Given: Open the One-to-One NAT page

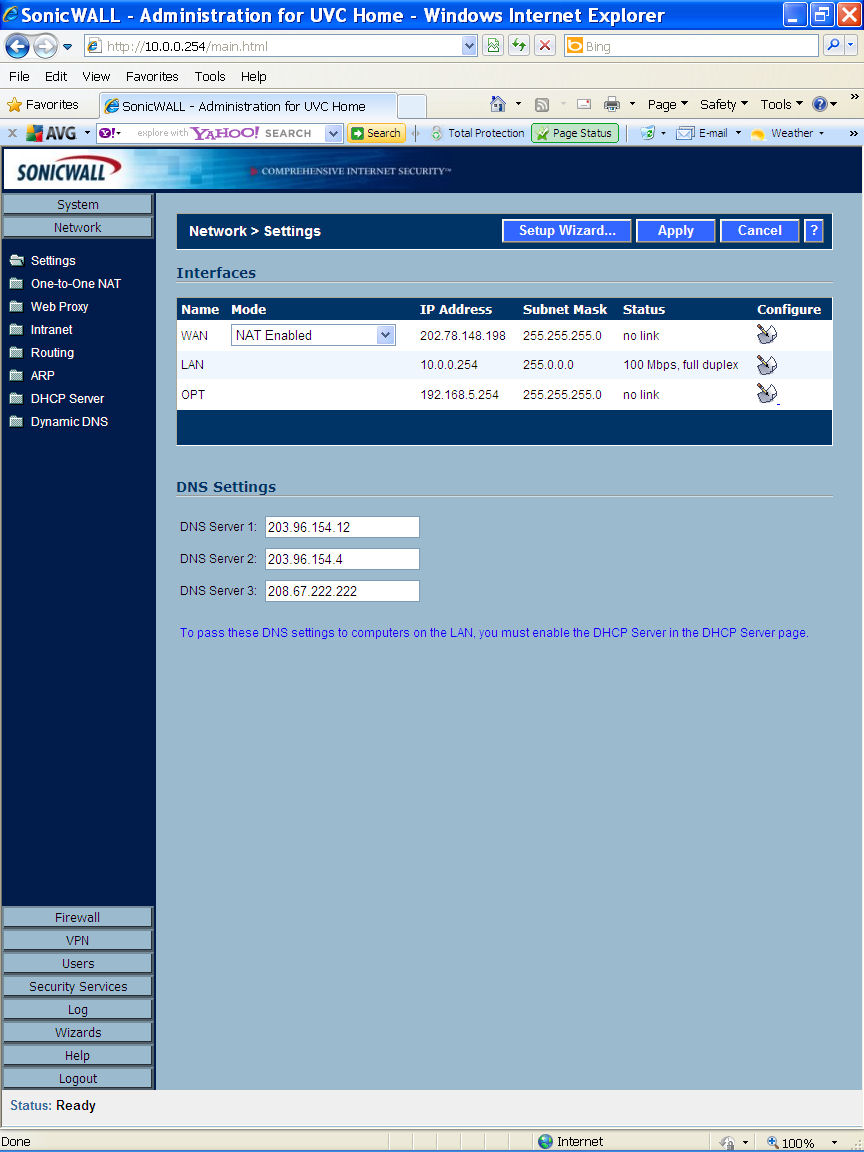Looking at the screenshot, I should click(76, 284).
